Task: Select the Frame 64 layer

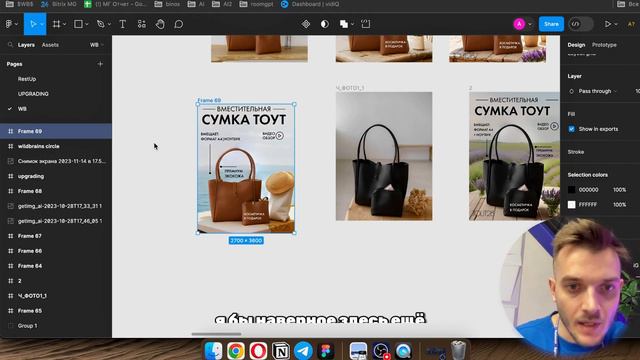Action: (x=56, y=266)
